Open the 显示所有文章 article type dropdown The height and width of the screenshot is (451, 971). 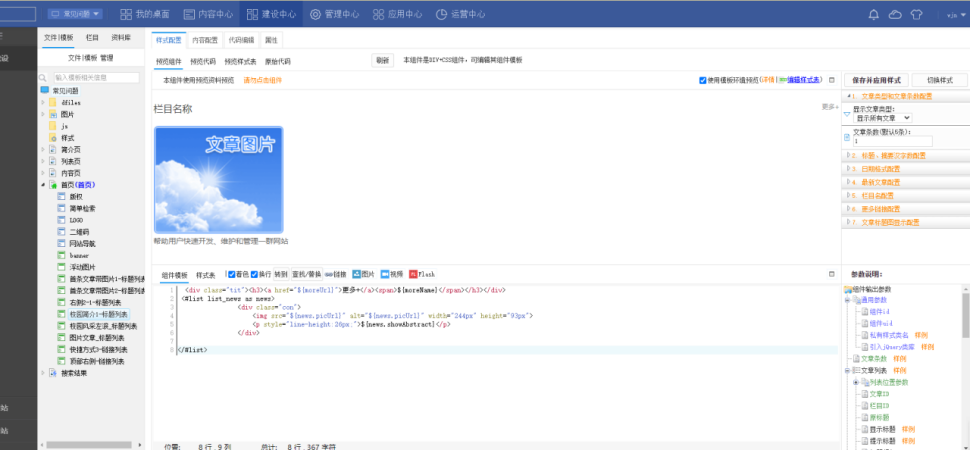pos(882,118)
